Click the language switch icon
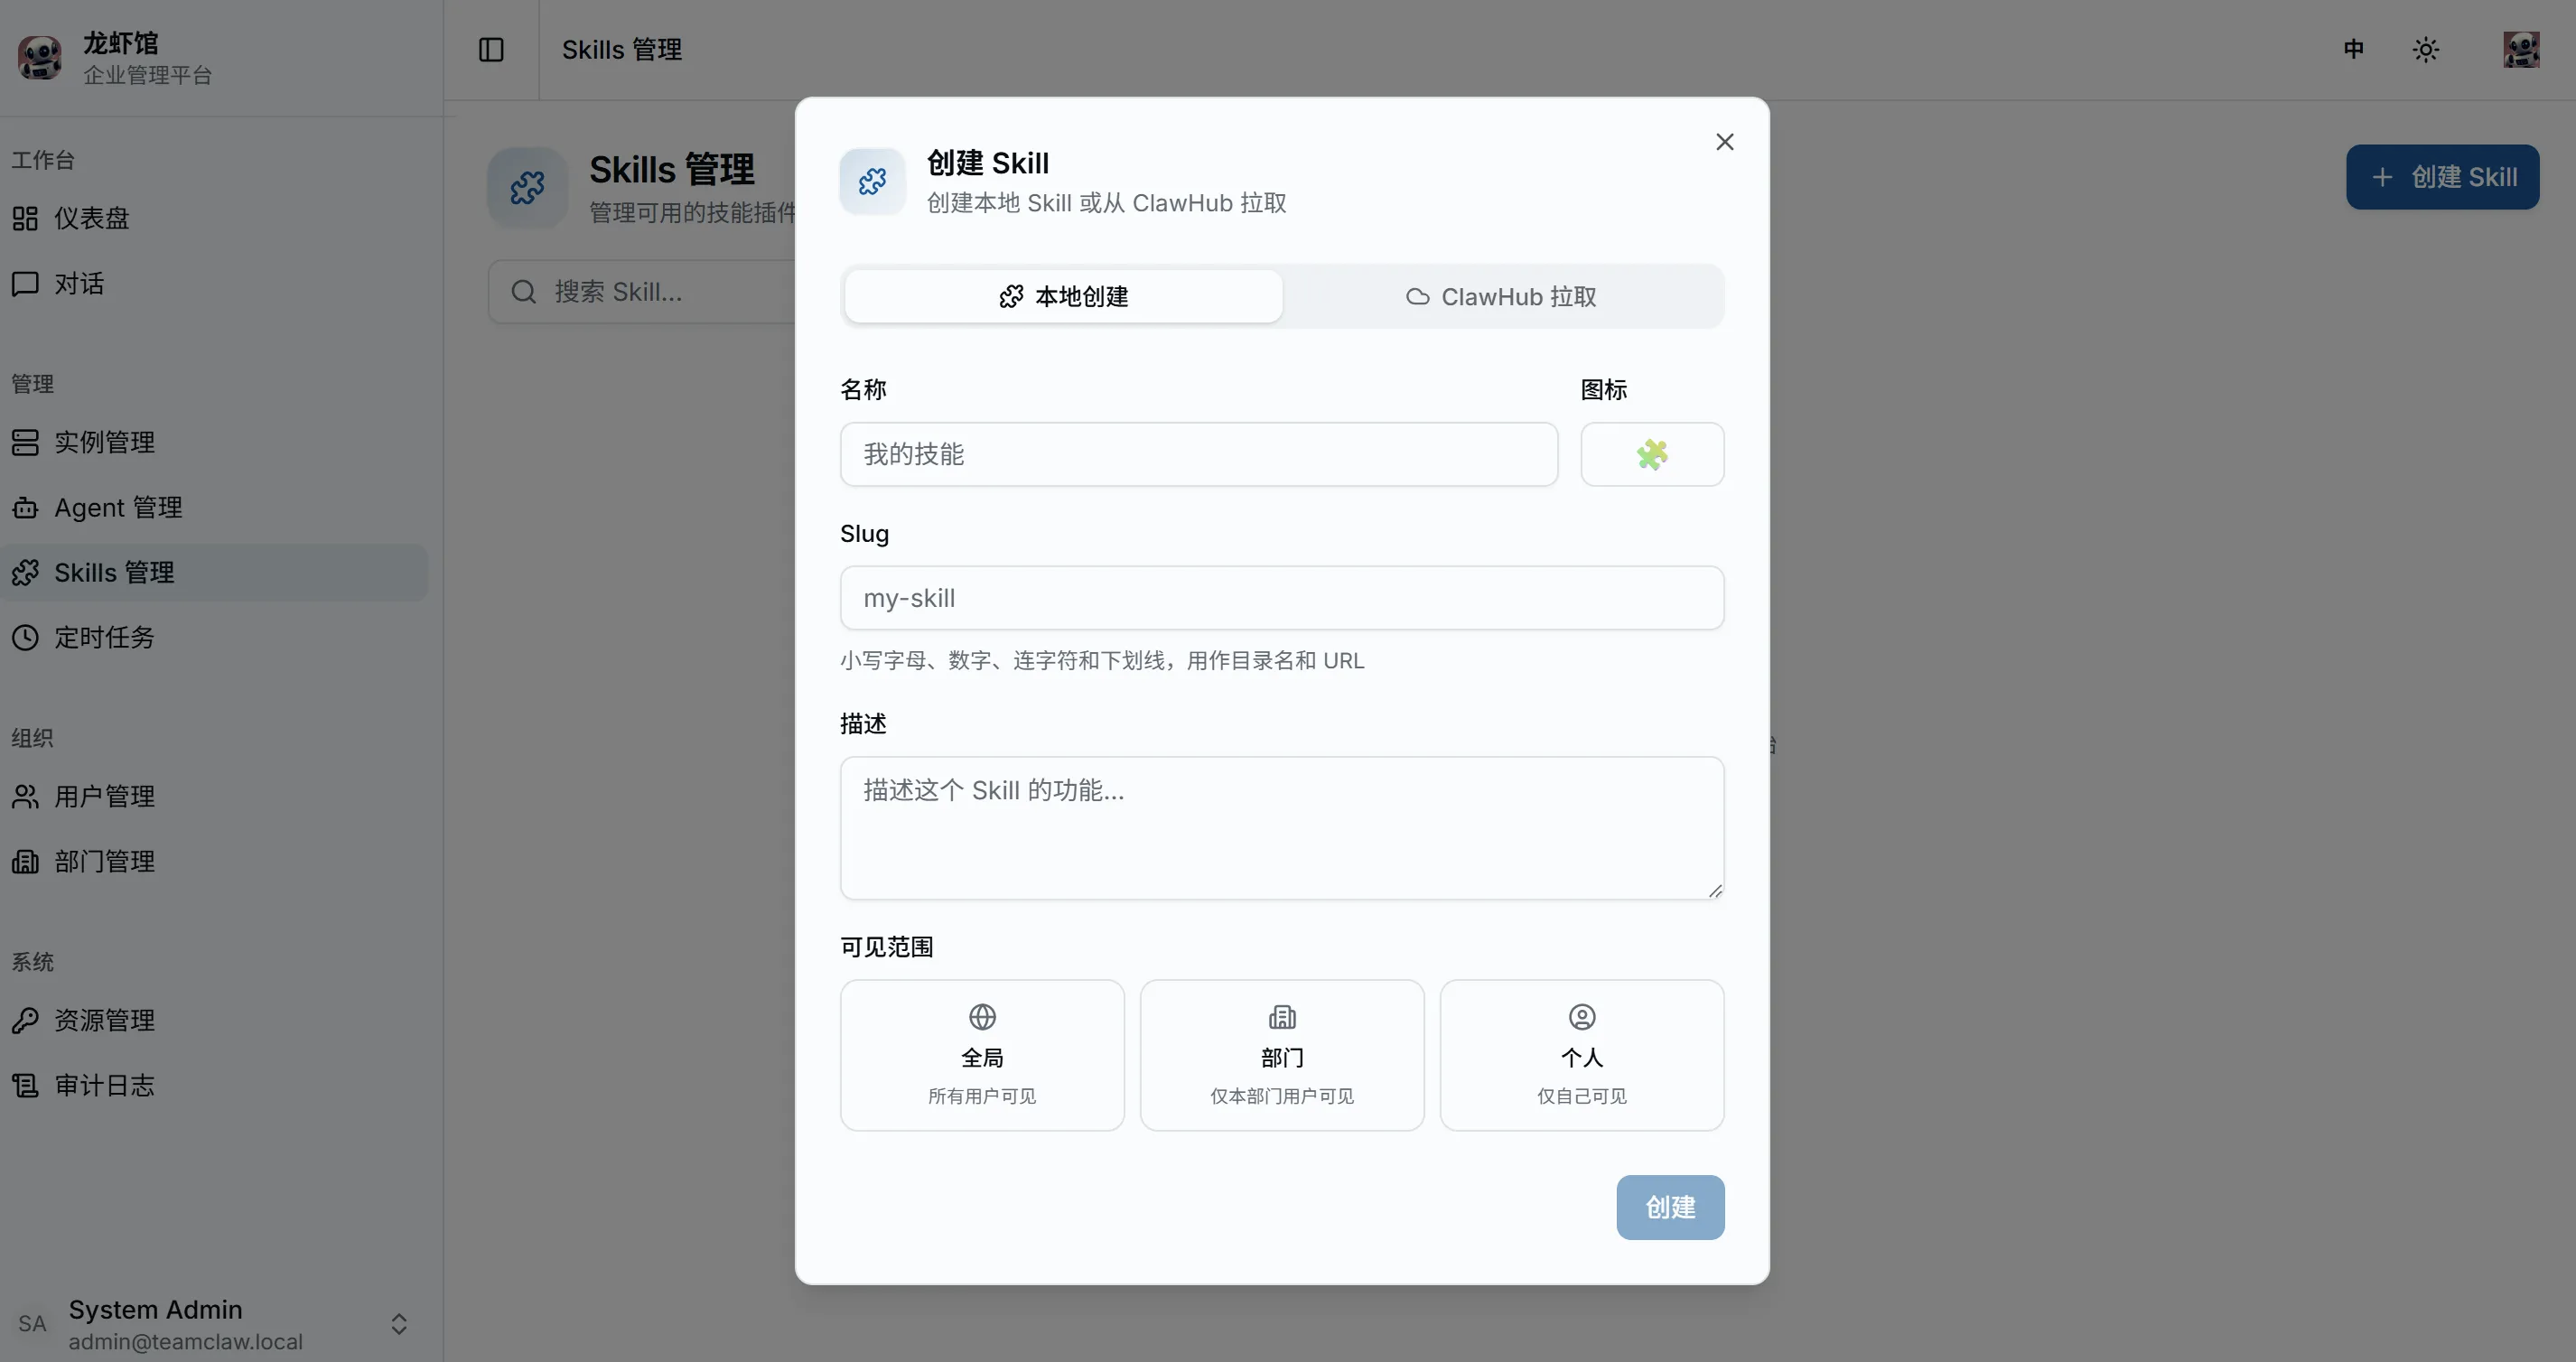The height and width of the screenshot is (1362, 2576). pos(2353,50)
